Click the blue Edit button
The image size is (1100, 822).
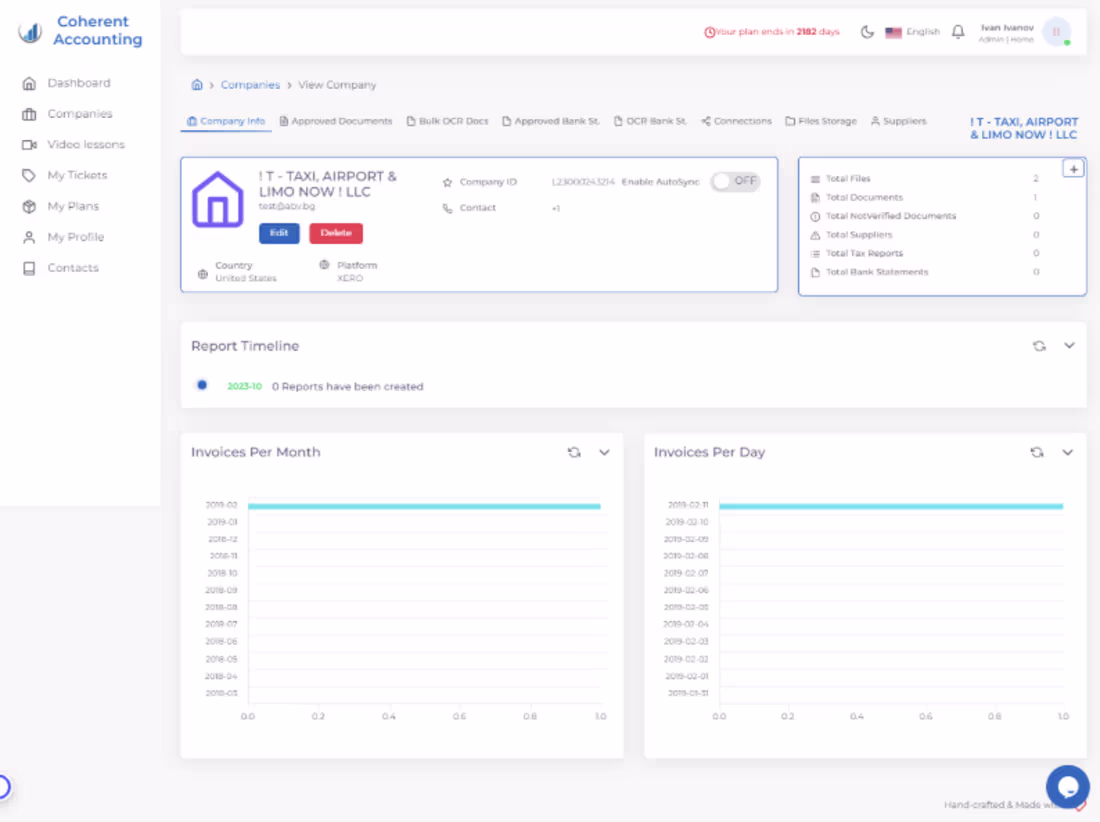pos(279,233)
